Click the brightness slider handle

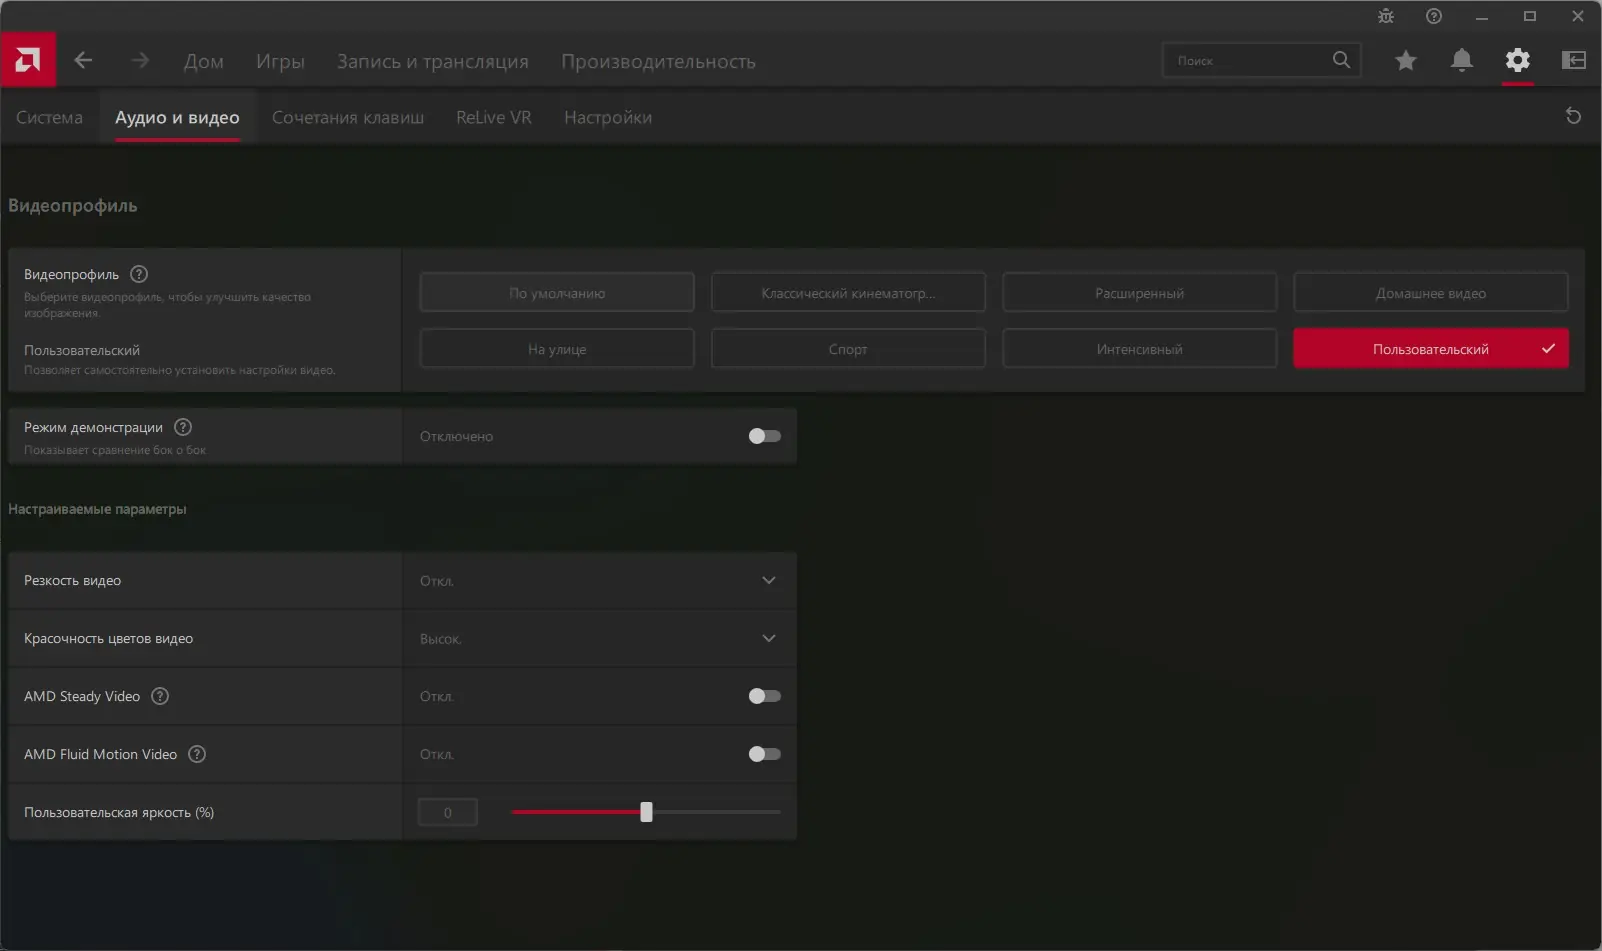(646, 812)
